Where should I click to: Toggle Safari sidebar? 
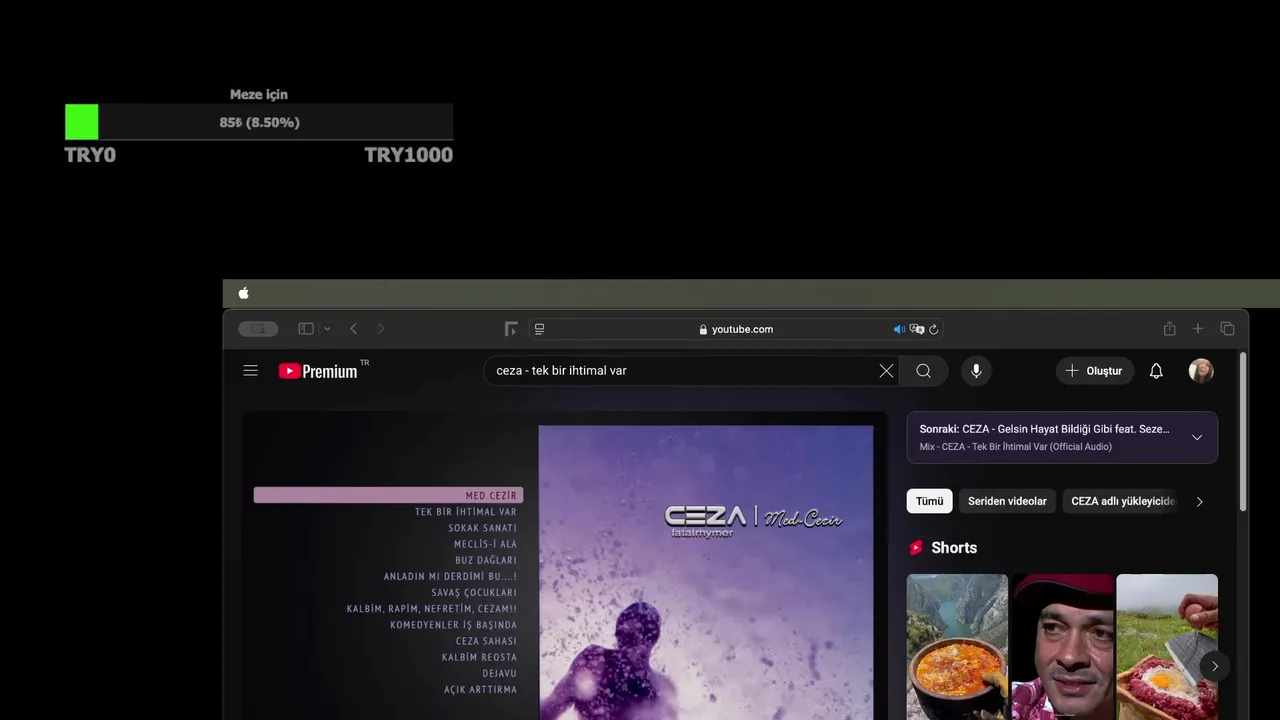click(306, 329)
